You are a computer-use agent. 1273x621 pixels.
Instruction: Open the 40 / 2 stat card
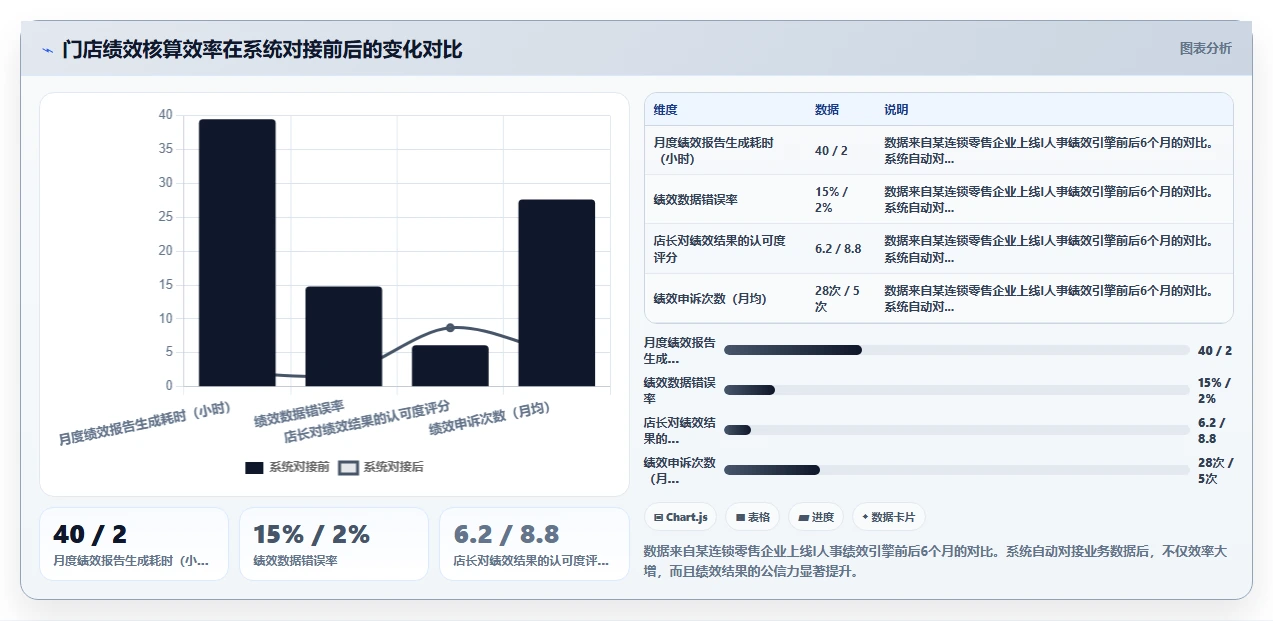click(x=134, y=544)
